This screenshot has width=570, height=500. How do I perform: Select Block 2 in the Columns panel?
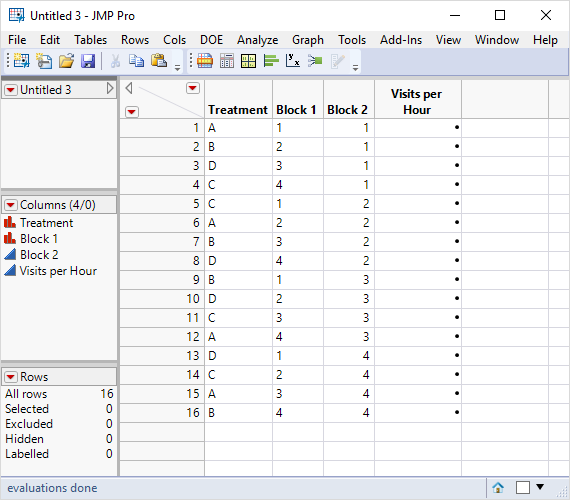click(x=39, y=255)
